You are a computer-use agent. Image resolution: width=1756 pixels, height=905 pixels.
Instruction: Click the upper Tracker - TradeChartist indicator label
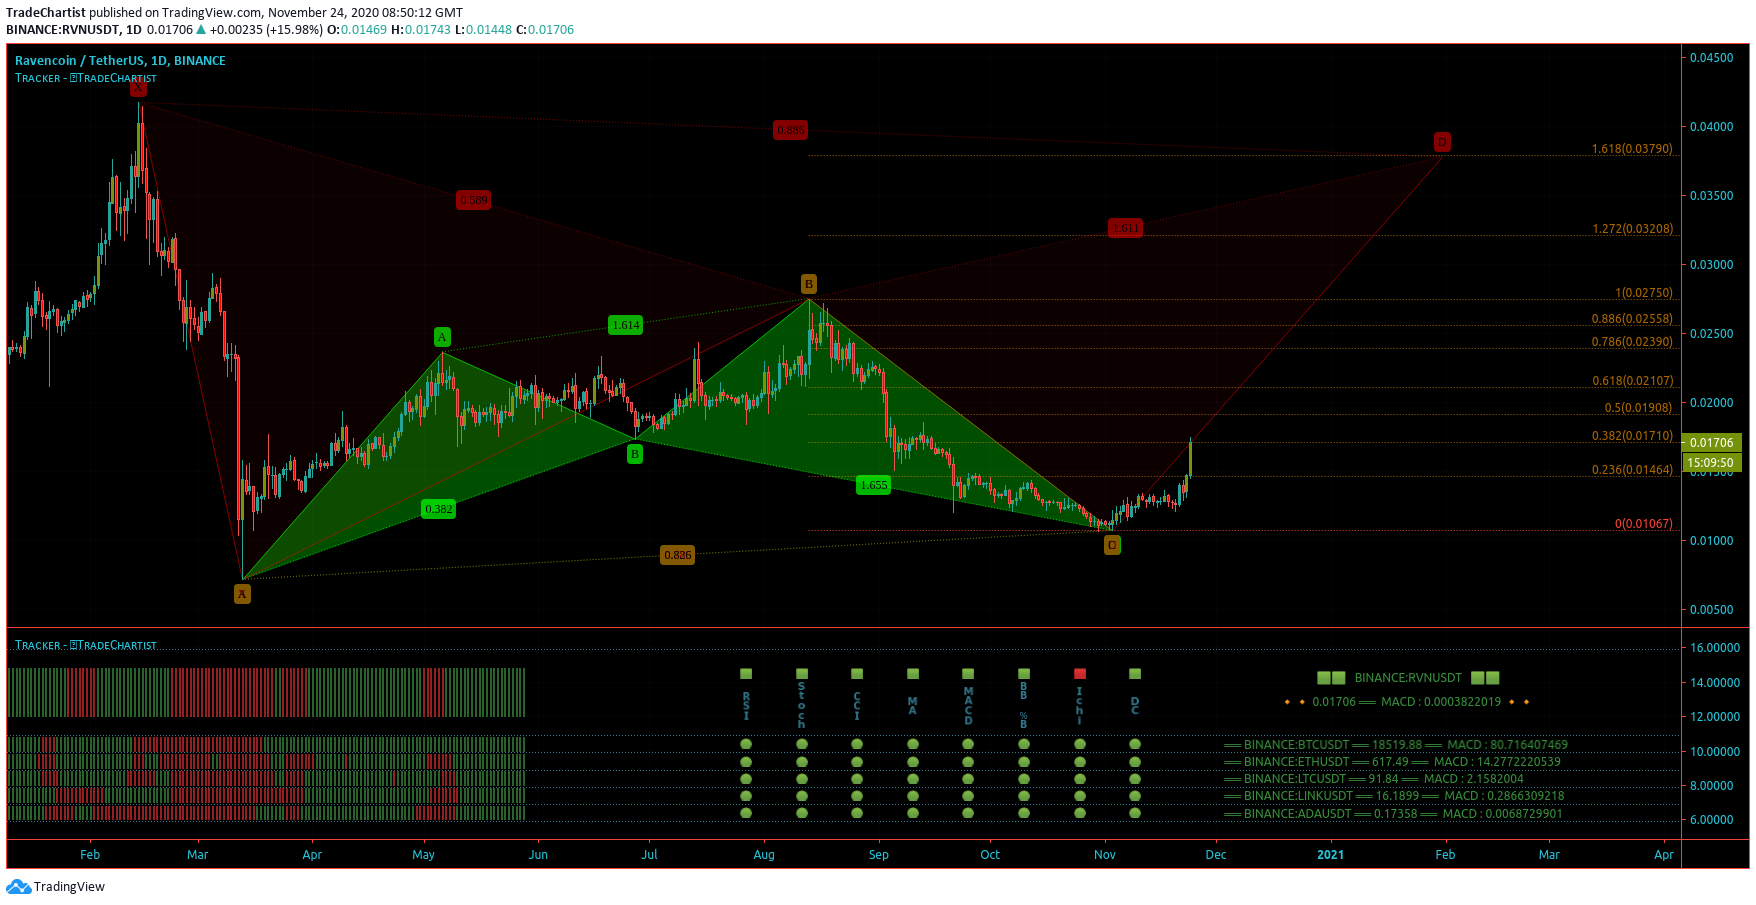click(86, 78)
